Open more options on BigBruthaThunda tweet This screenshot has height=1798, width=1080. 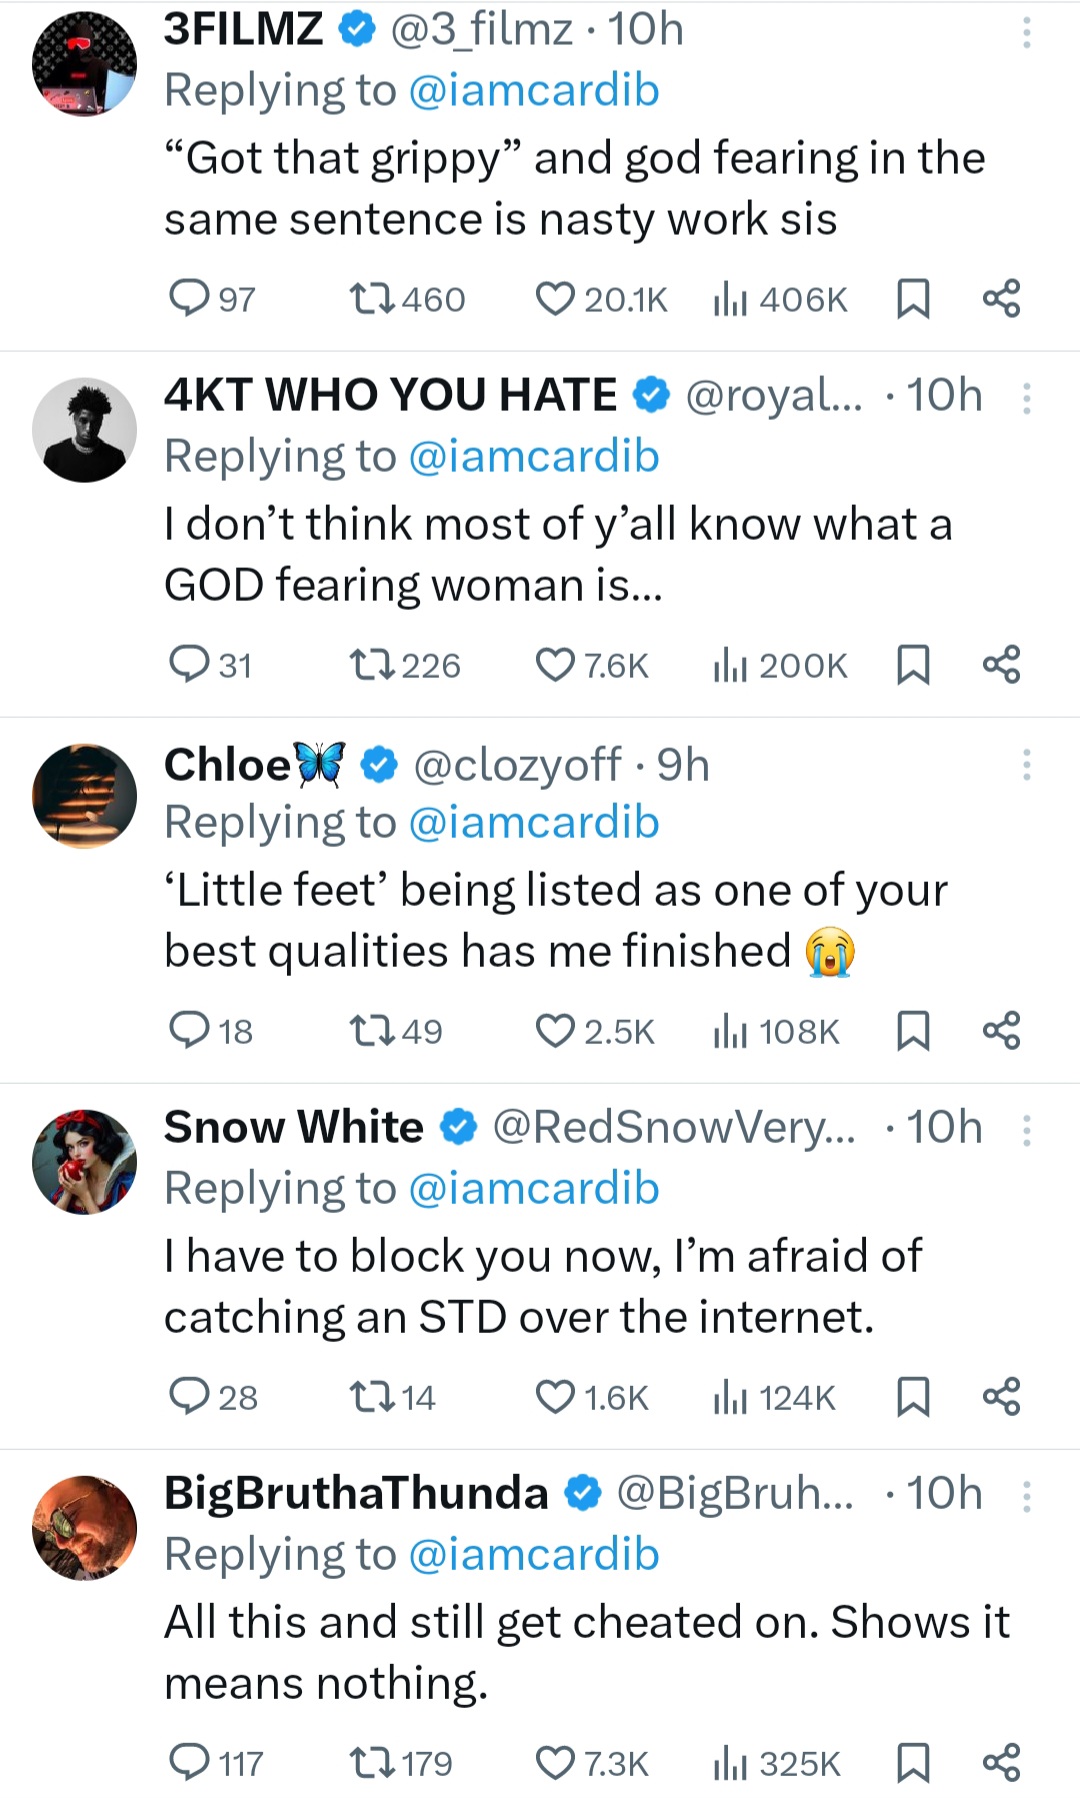pos(1026,1497)
